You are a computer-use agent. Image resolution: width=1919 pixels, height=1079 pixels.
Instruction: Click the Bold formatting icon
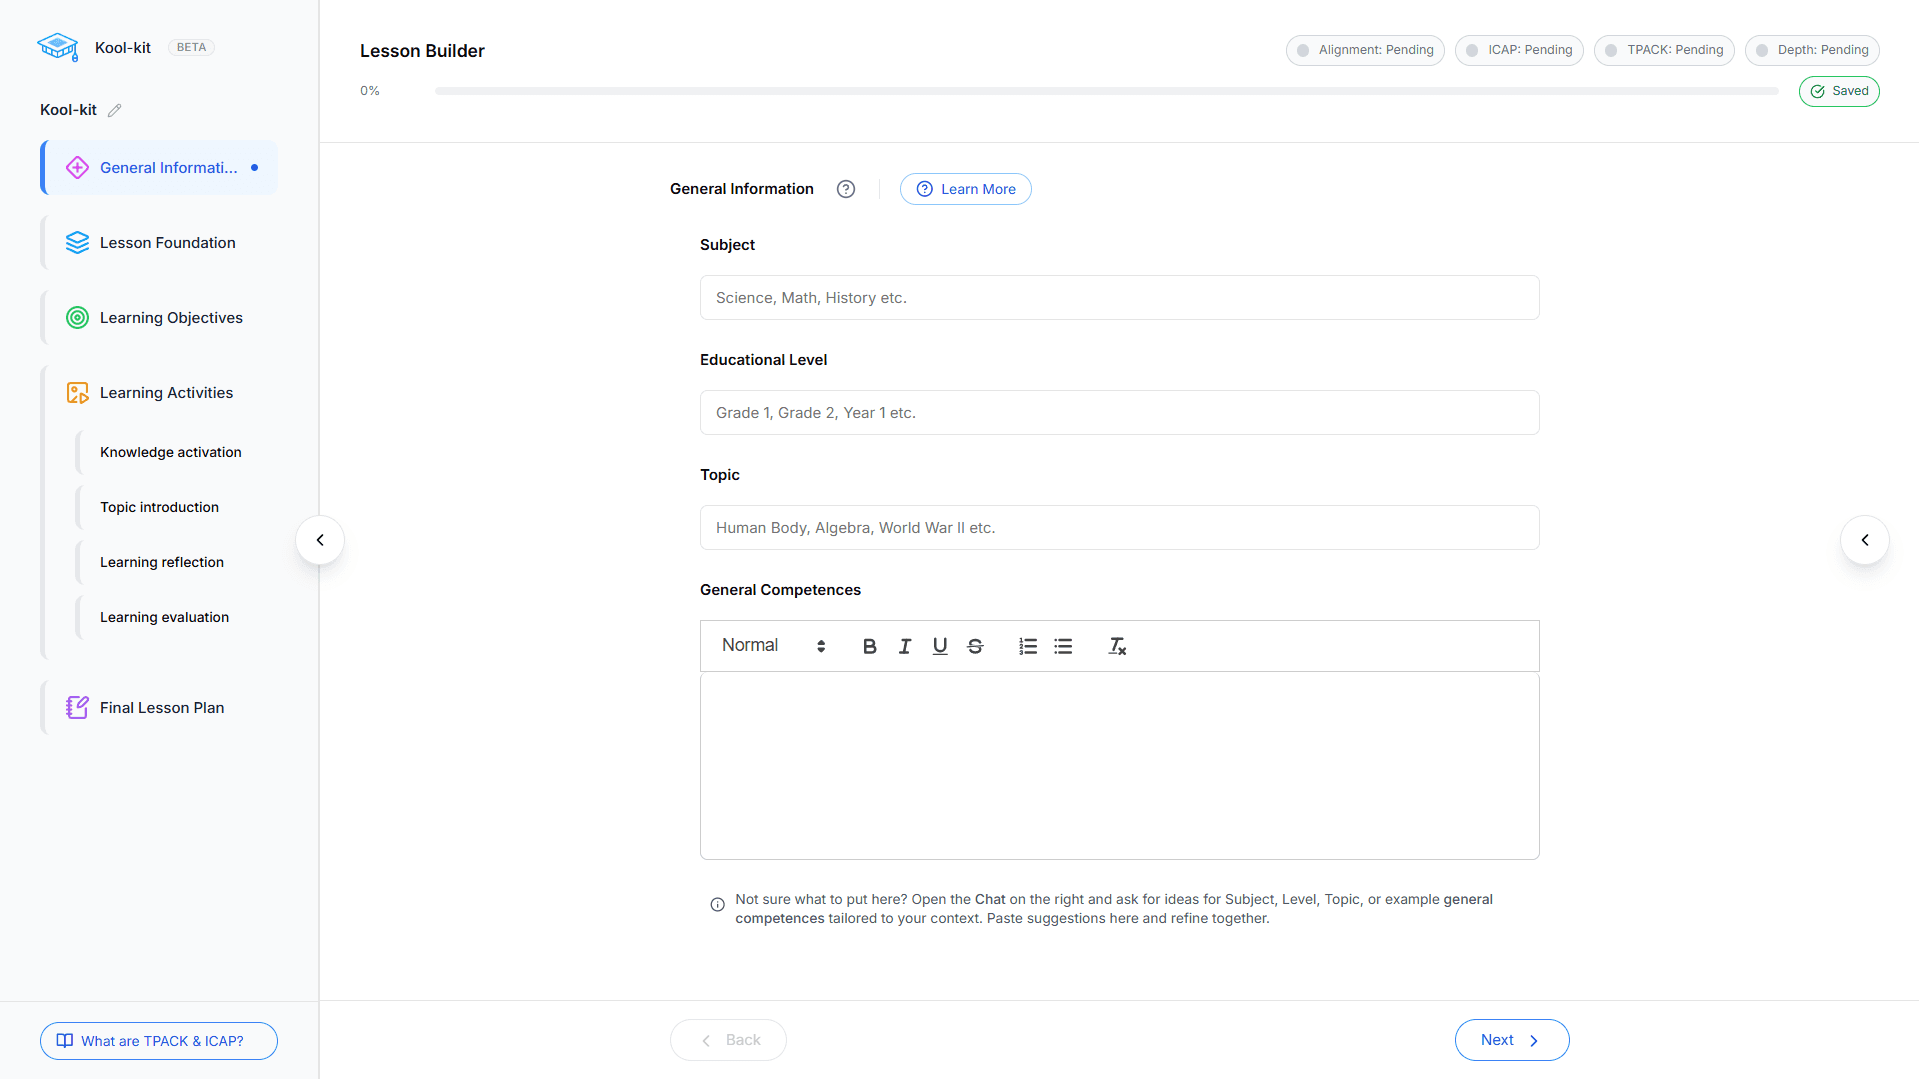click(869, 646)
